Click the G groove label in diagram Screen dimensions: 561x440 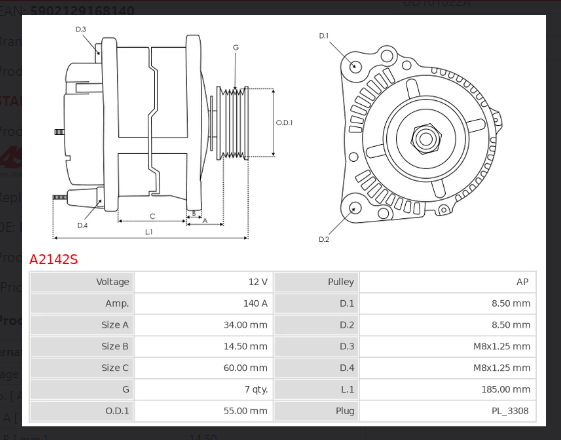235,47
